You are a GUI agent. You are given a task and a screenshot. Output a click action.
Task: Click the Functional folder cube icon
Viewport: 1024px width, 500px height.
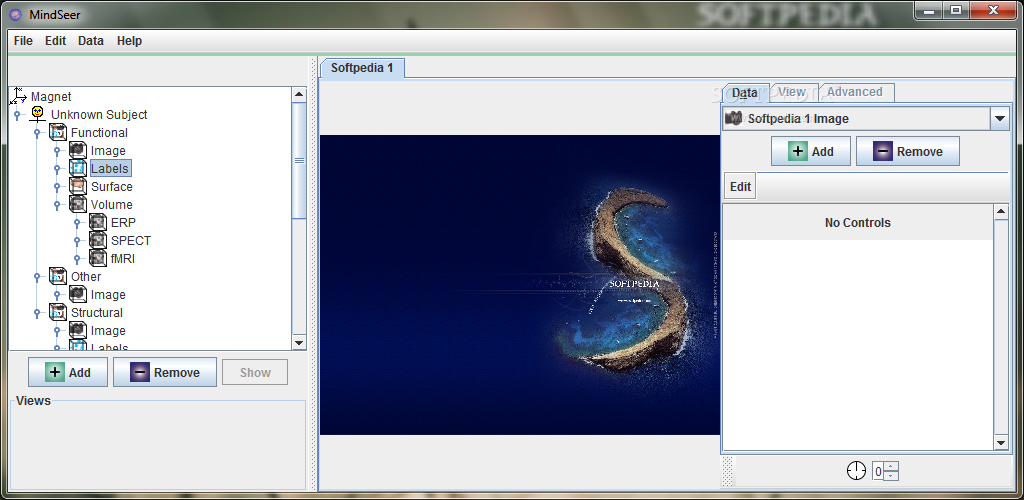coord(58,133)
